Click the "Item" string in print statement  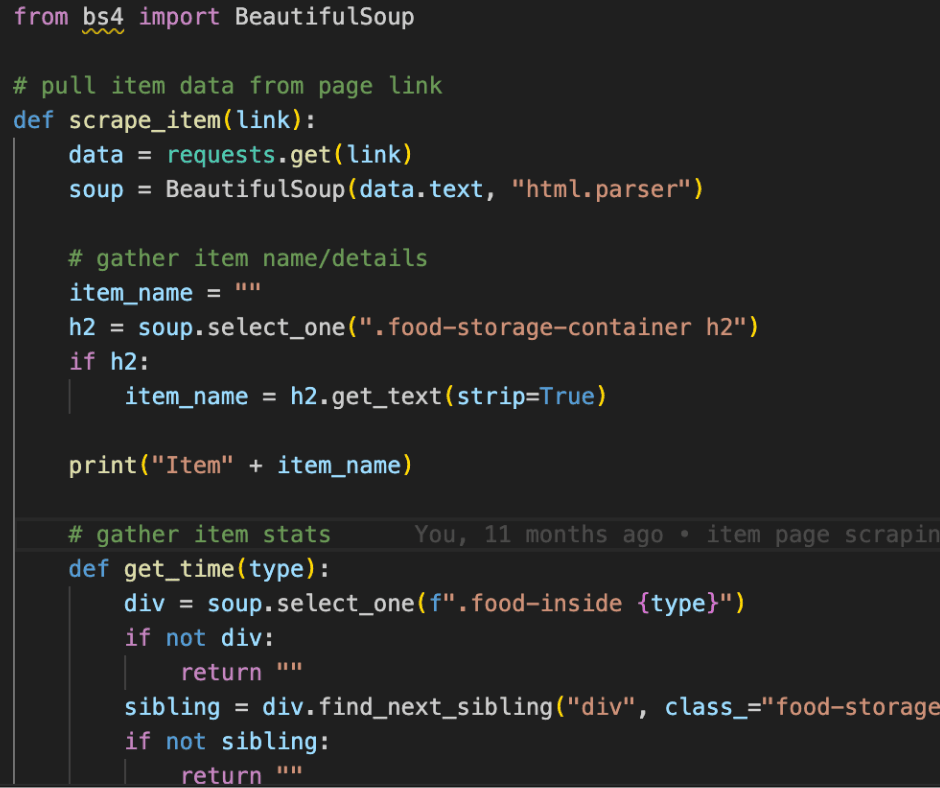(193, 466)
